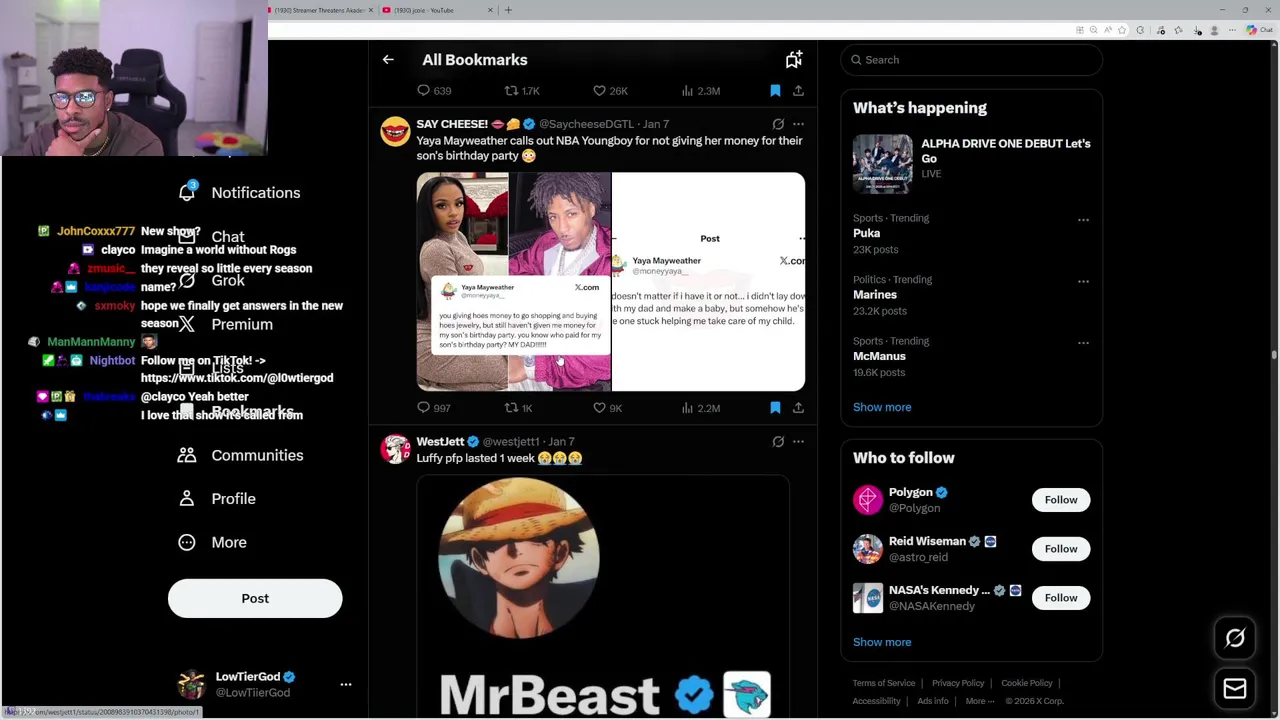Show more trends under What's happening
The width and height of the screenshot is (1280, 720).
[x=882, y=407]
